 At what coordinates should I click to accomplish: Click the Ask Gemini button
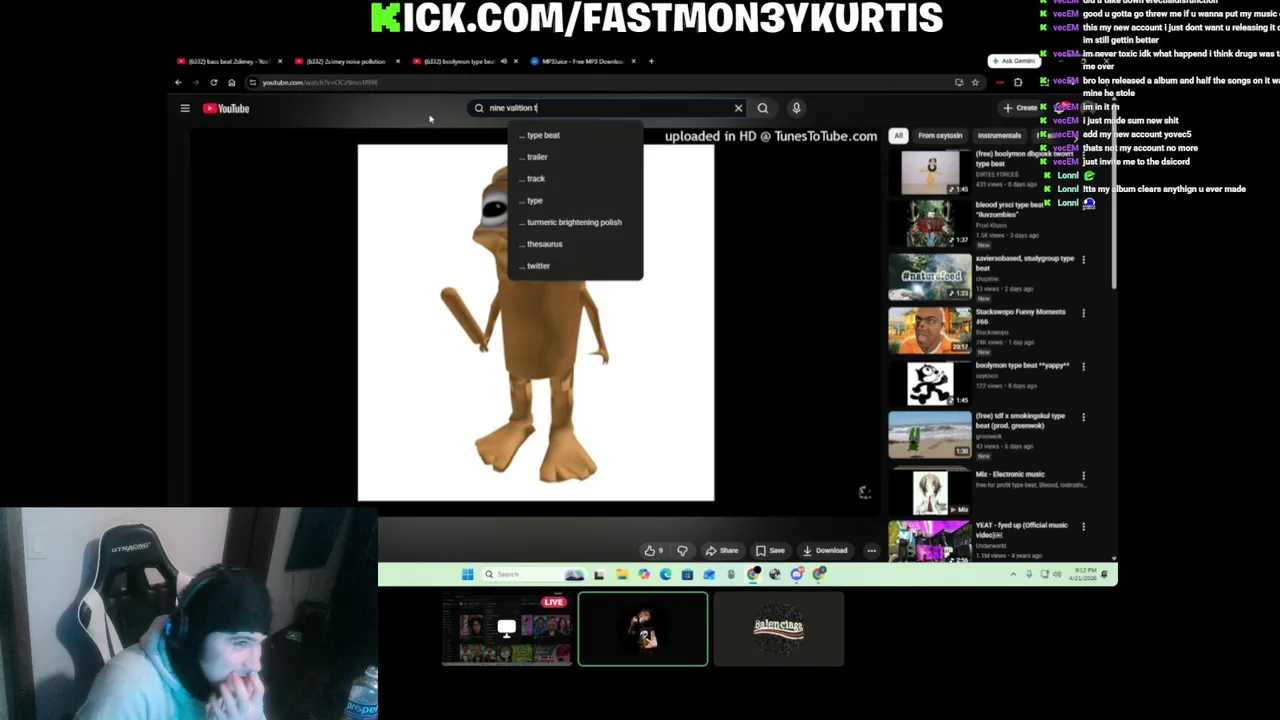point(1012,61)
